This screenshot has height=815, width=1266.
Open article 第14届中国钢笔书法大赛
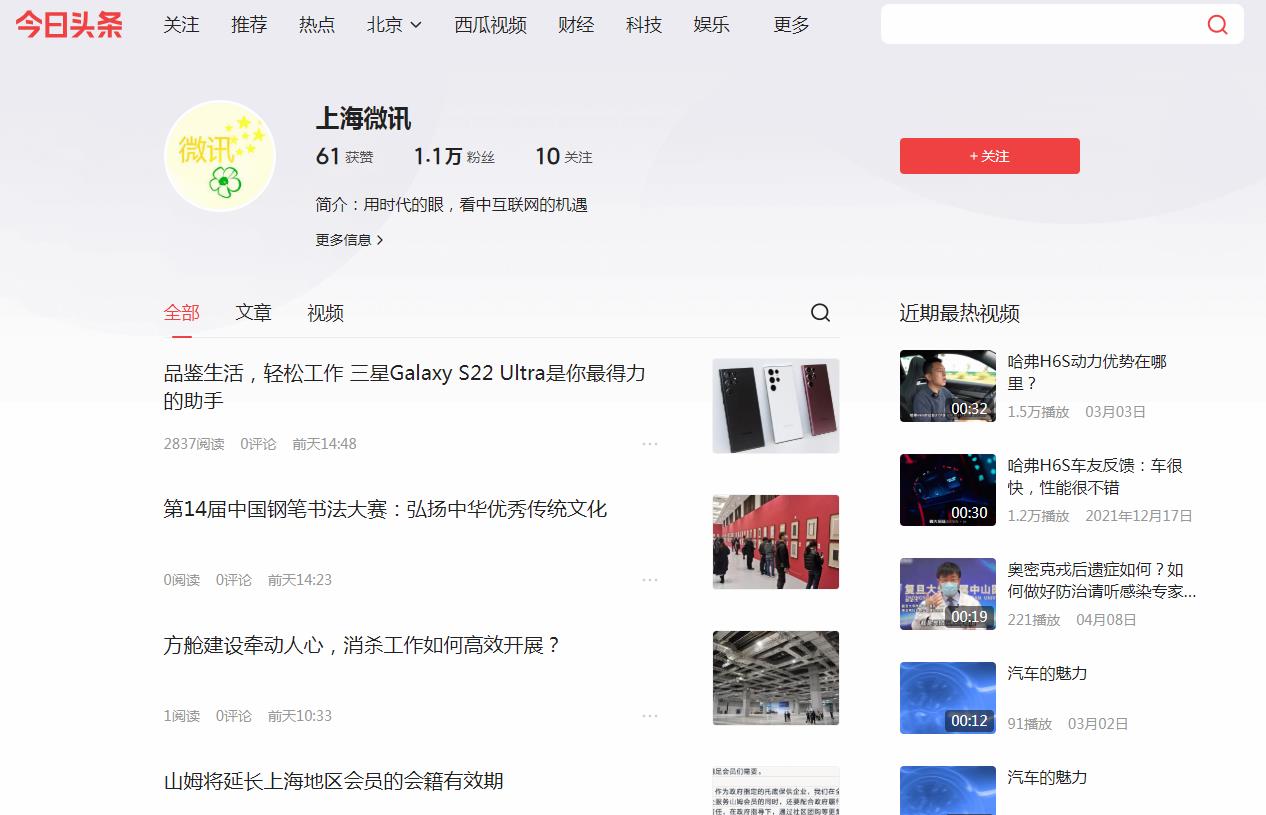coord(385,509)
